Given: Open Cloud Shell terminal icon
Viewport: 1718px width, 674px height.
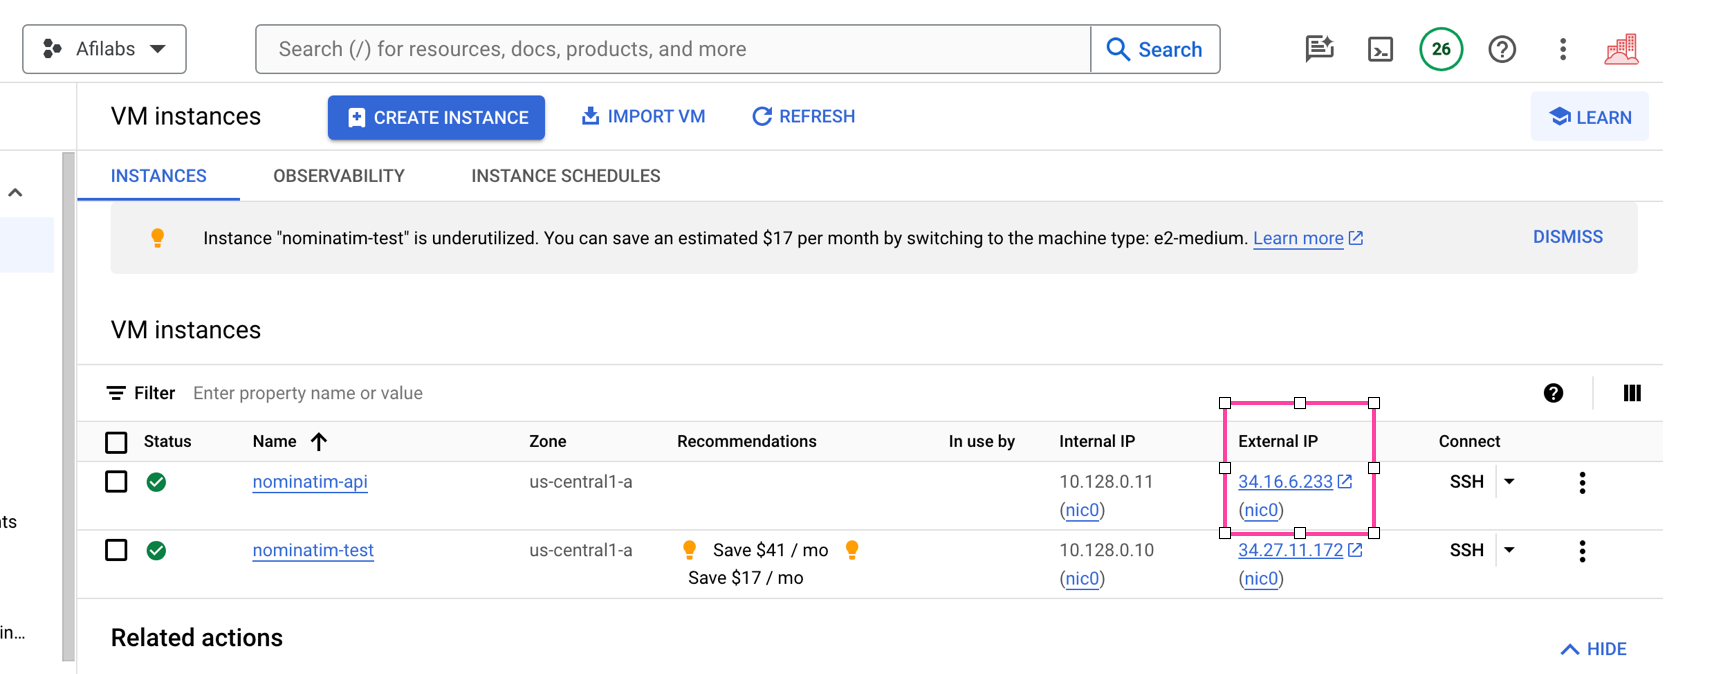Looking at the screenshot, I should (1380, 49).
